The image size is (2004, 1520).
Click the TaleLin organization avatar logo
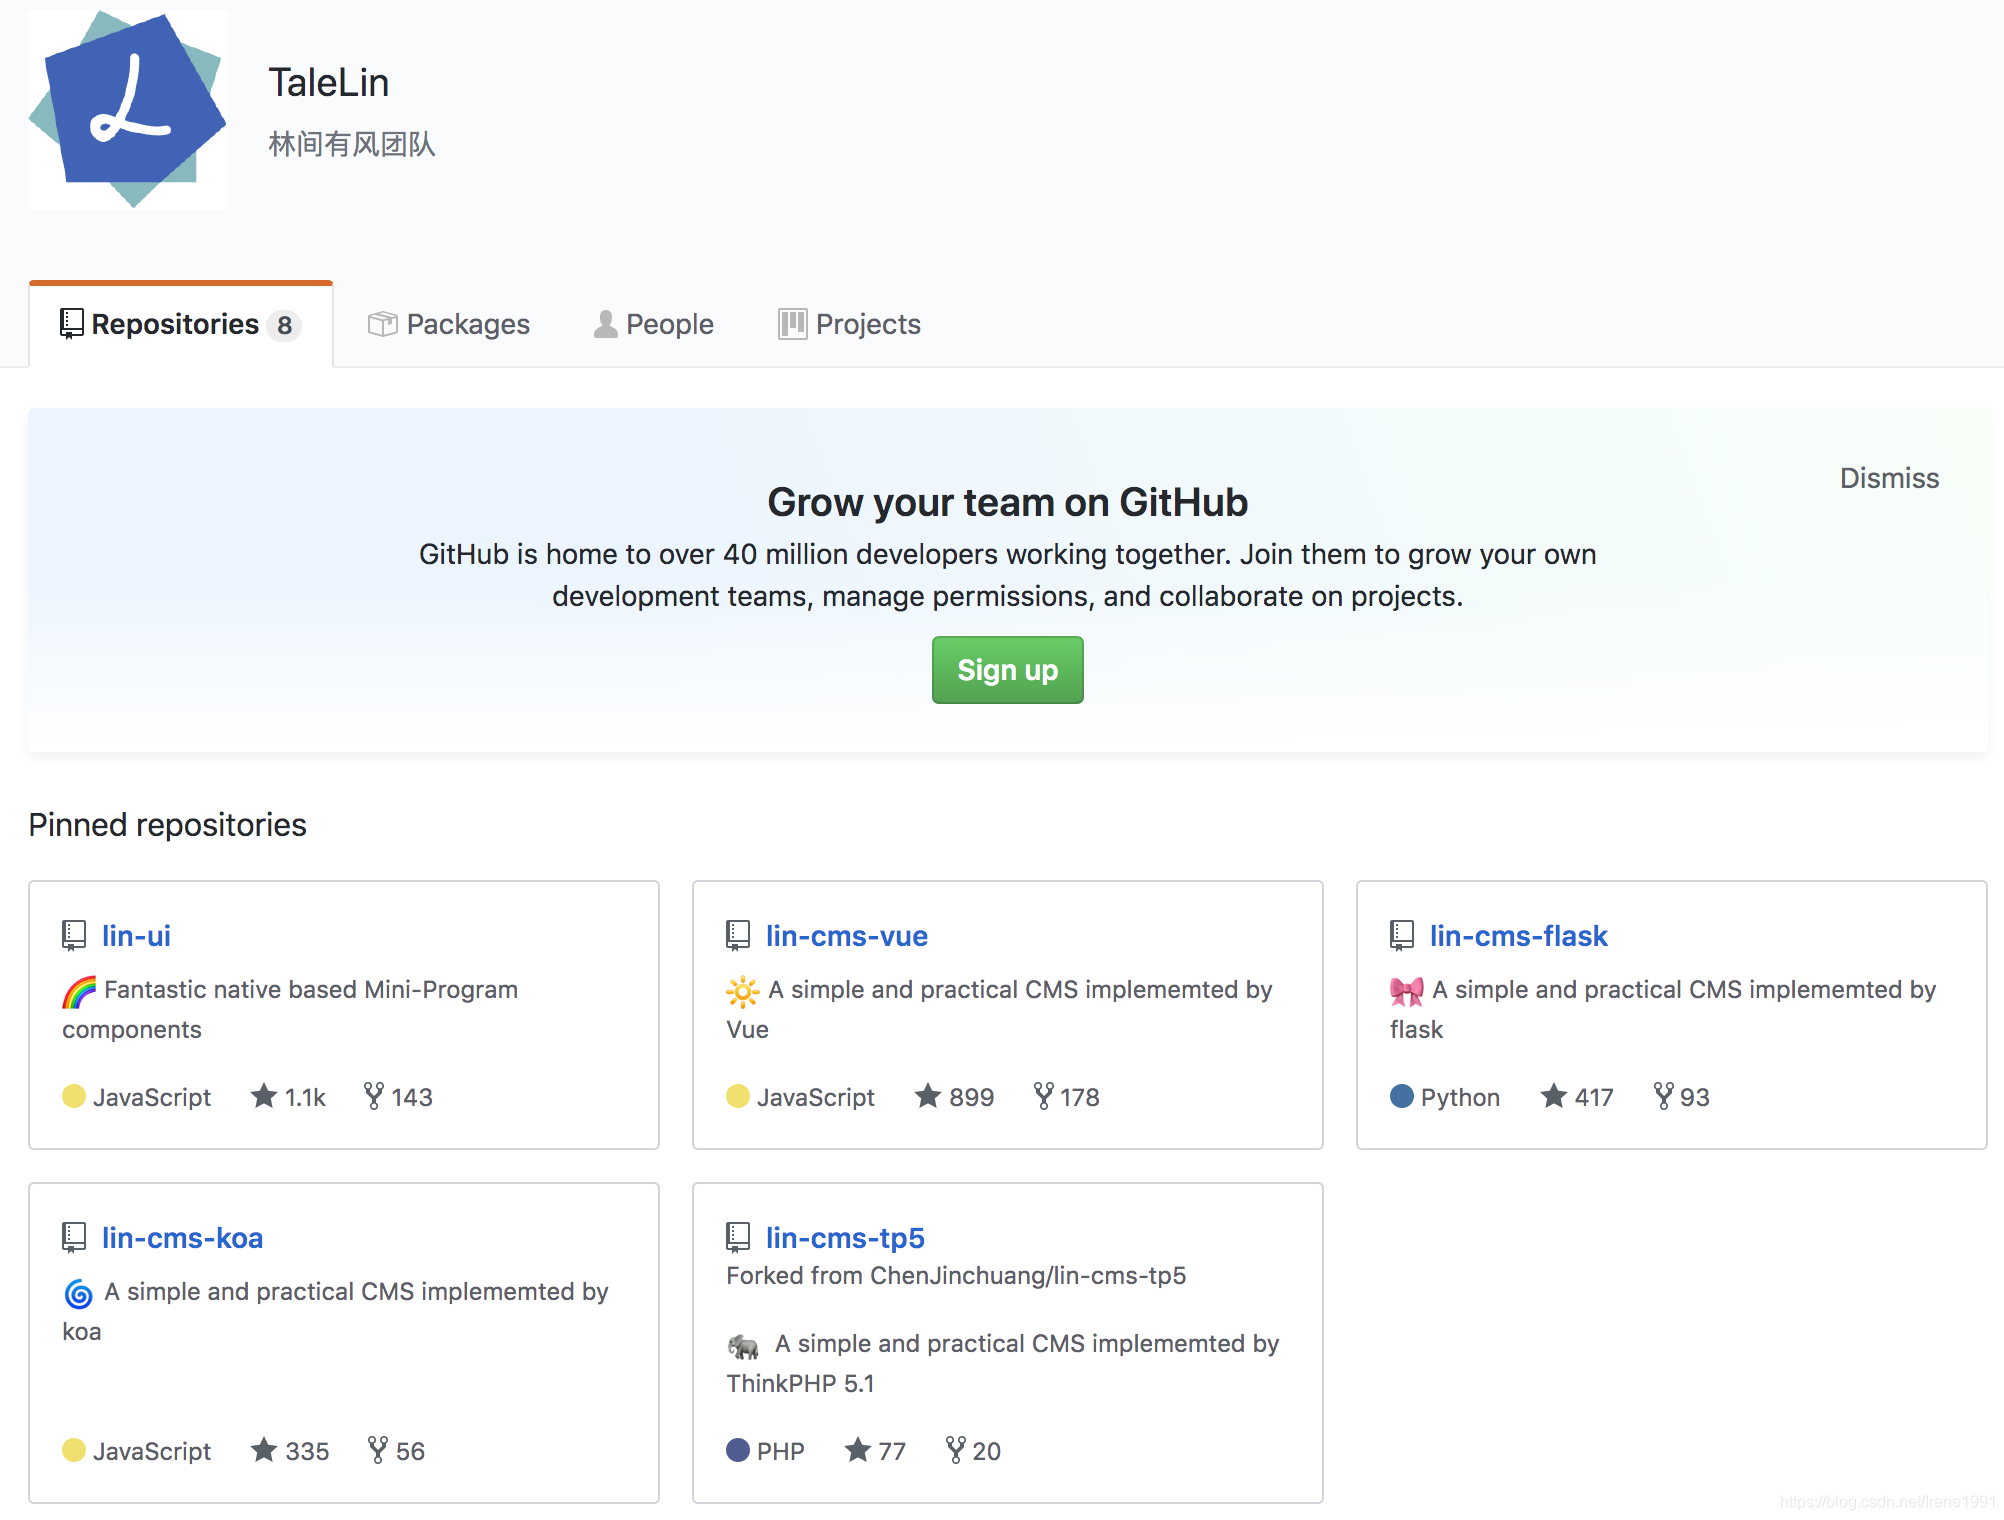(128, 109)
